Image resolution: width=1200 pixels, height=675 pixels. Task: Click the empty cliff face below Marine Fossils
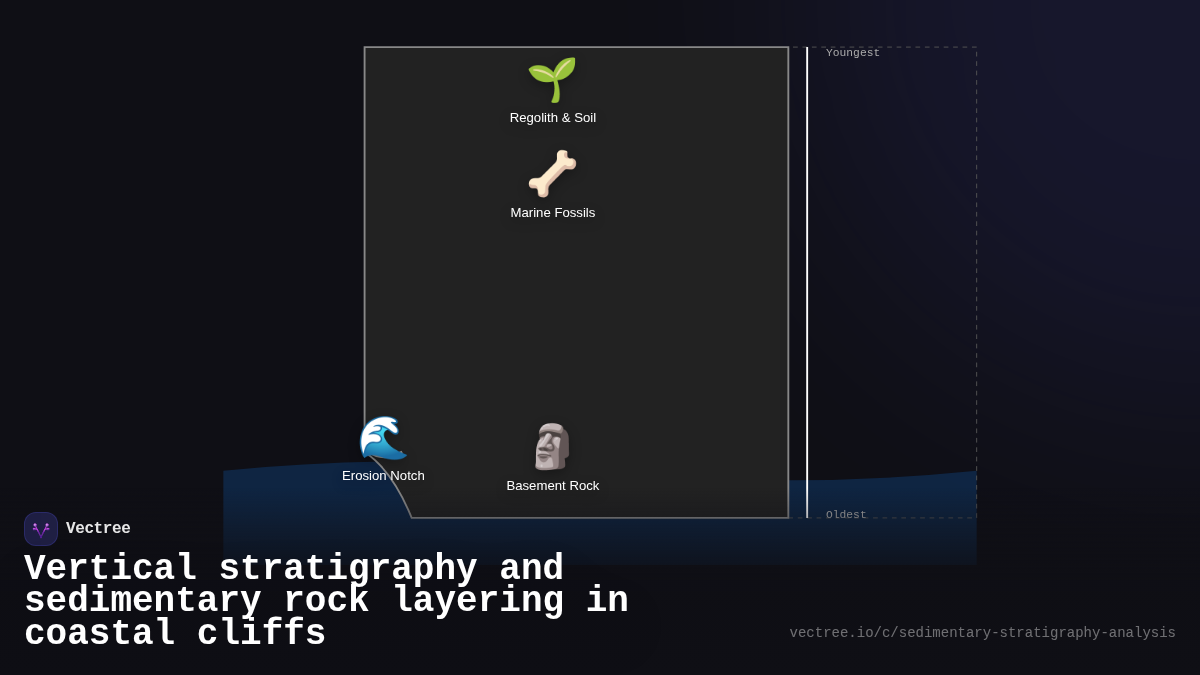tap(575, 320)
